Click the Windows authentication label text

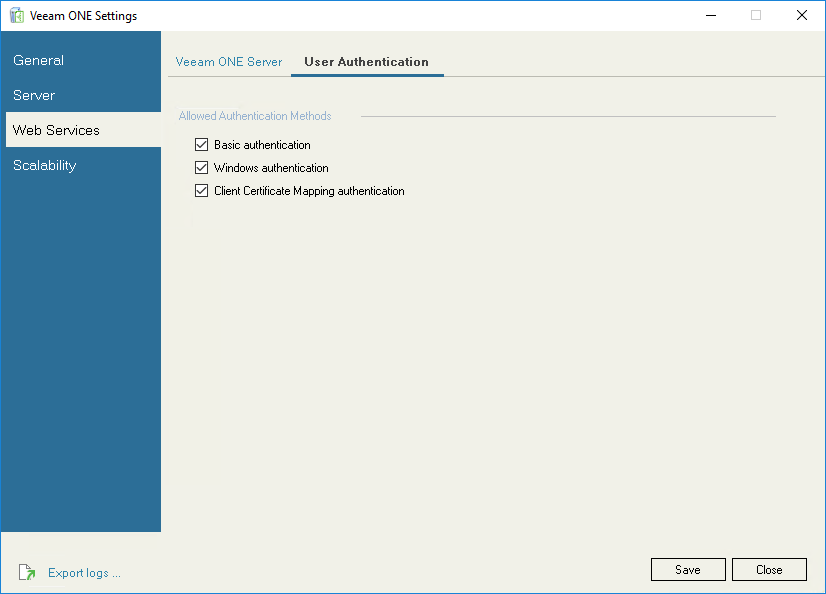coord(271,168)
